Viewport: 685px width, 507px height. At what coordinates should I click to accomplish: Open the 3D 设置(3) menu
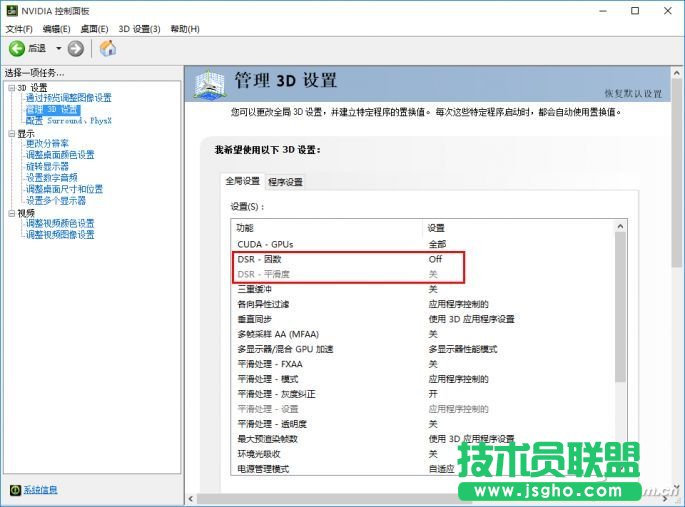tap(139, 29)
